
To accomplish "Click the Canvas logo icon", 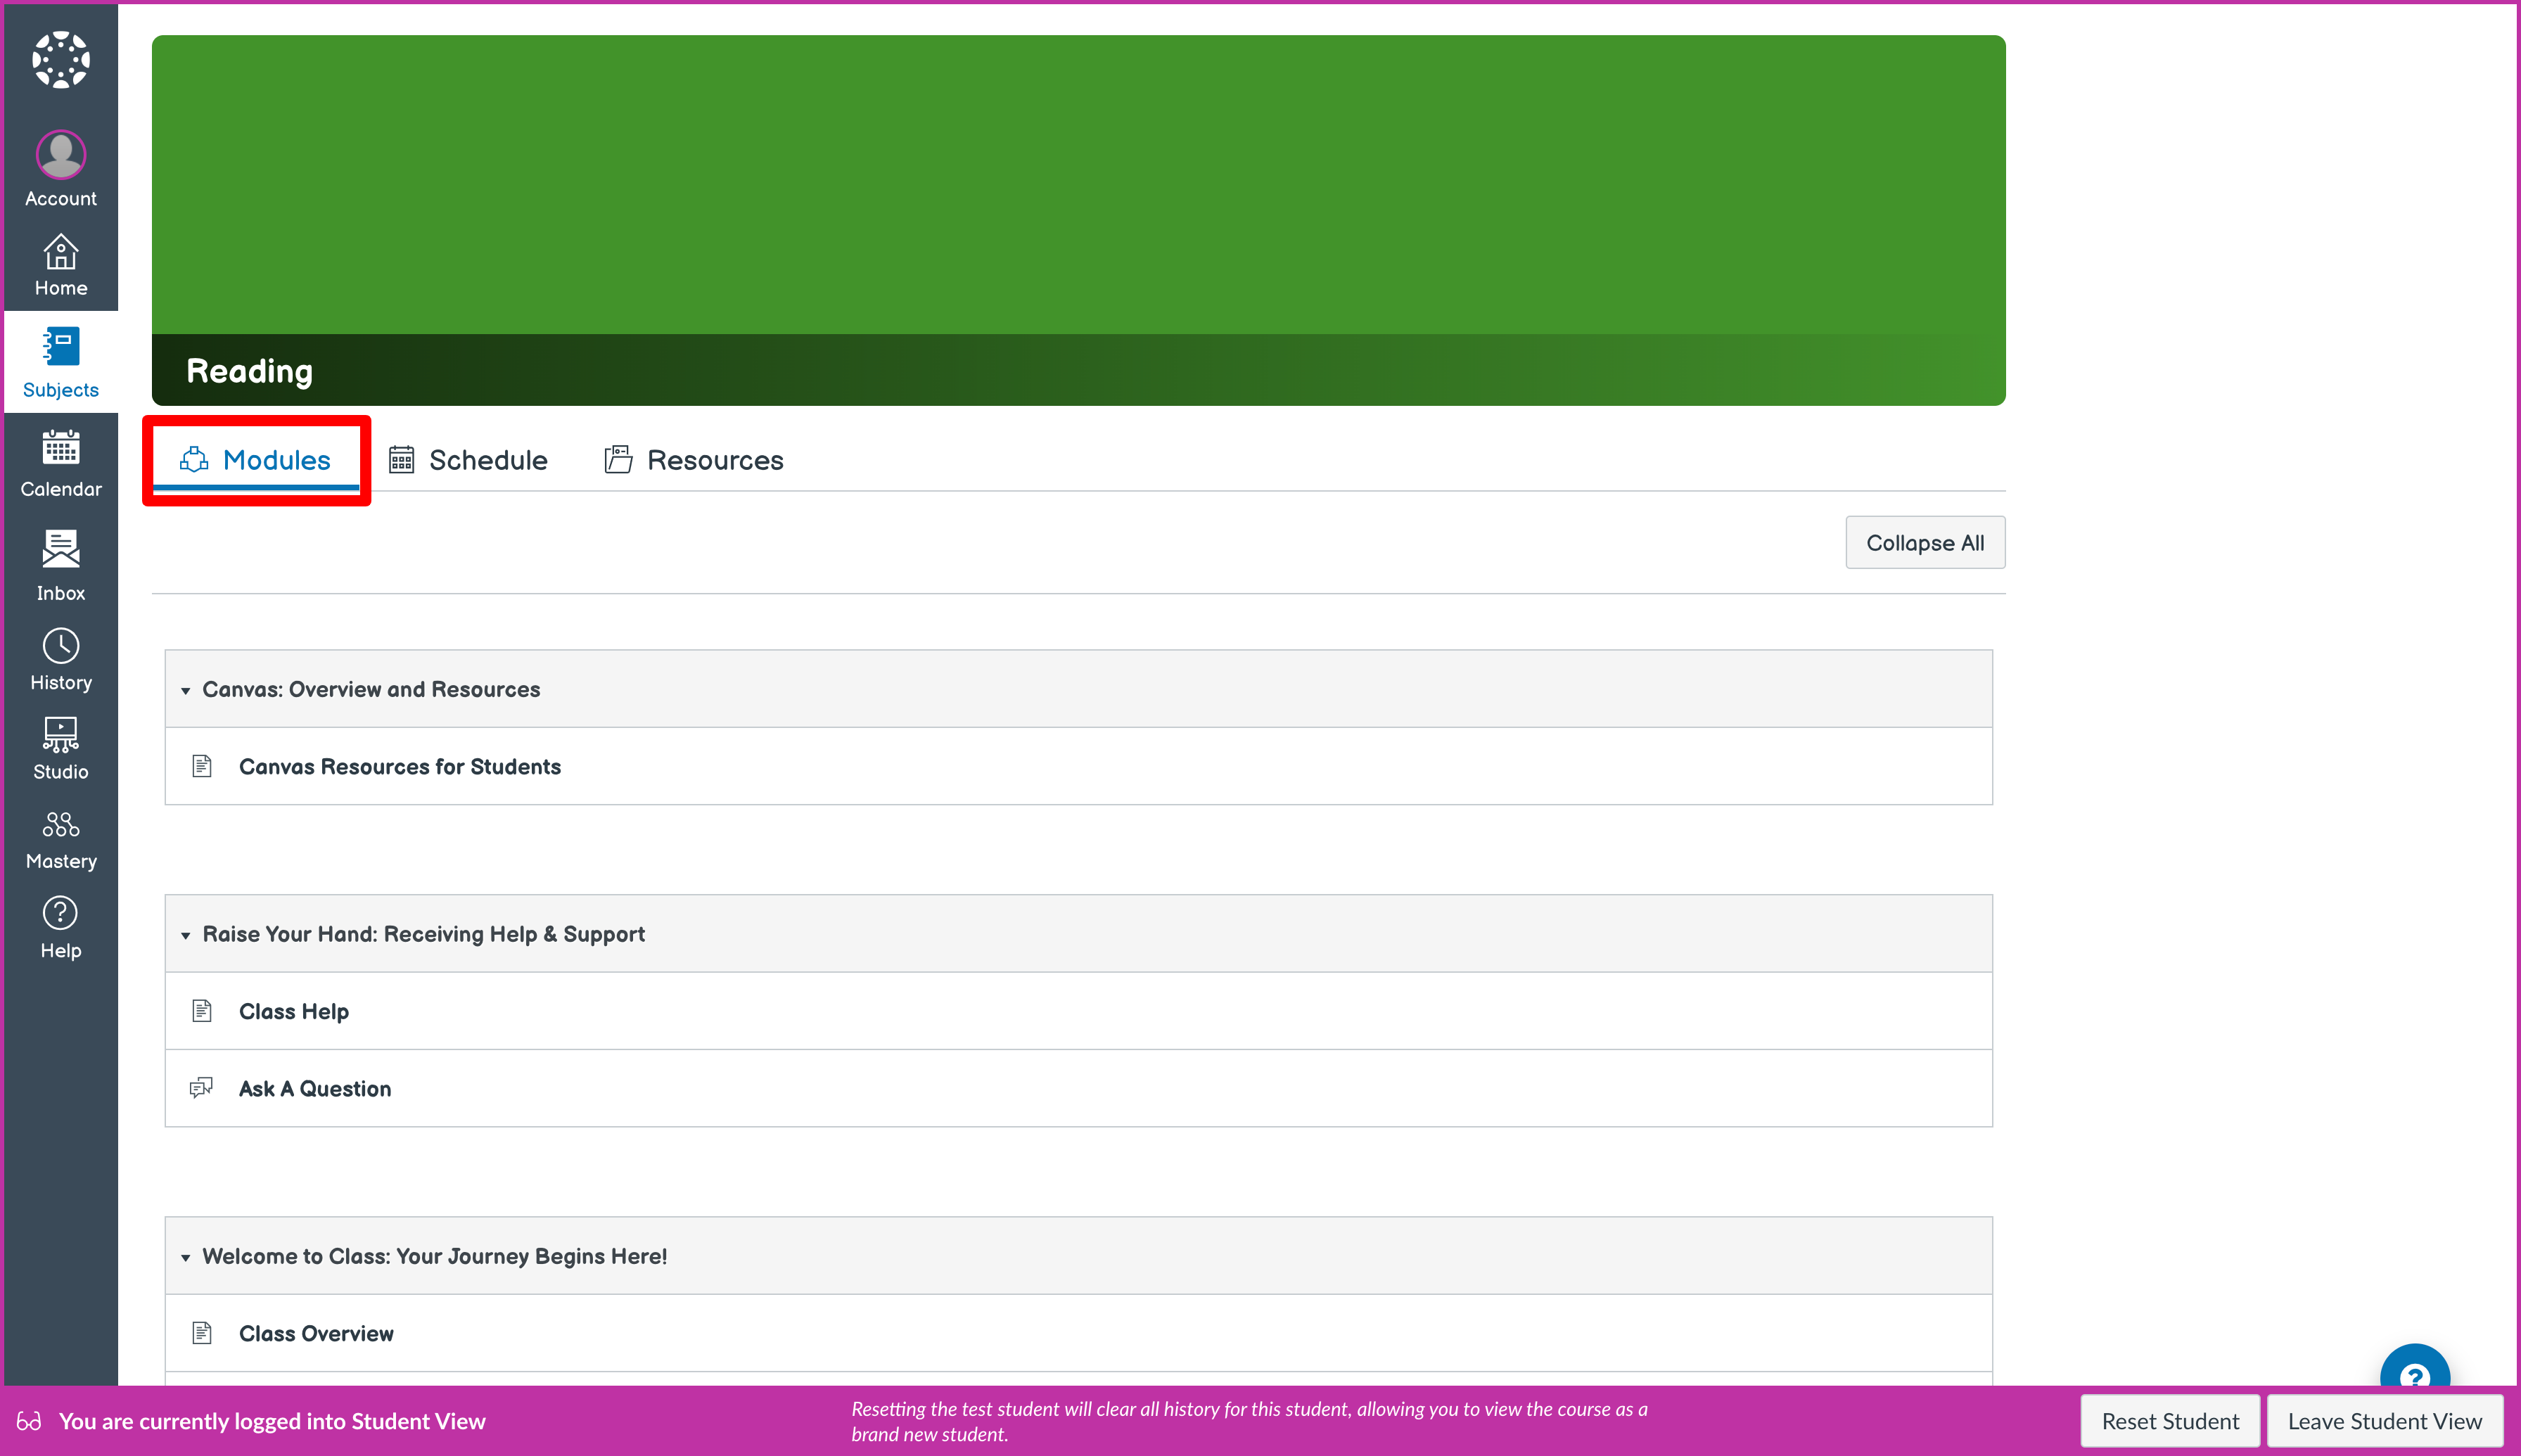I will (61, 60).
